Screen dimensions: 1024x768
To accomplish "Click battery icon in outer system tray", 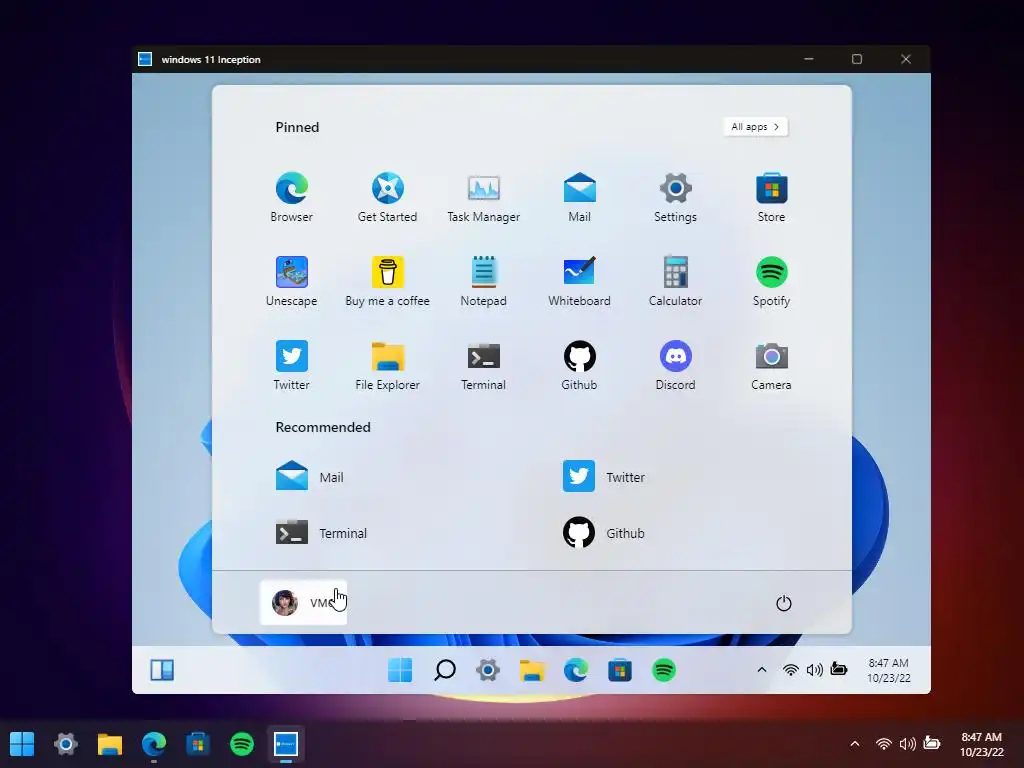I will 932,743.
